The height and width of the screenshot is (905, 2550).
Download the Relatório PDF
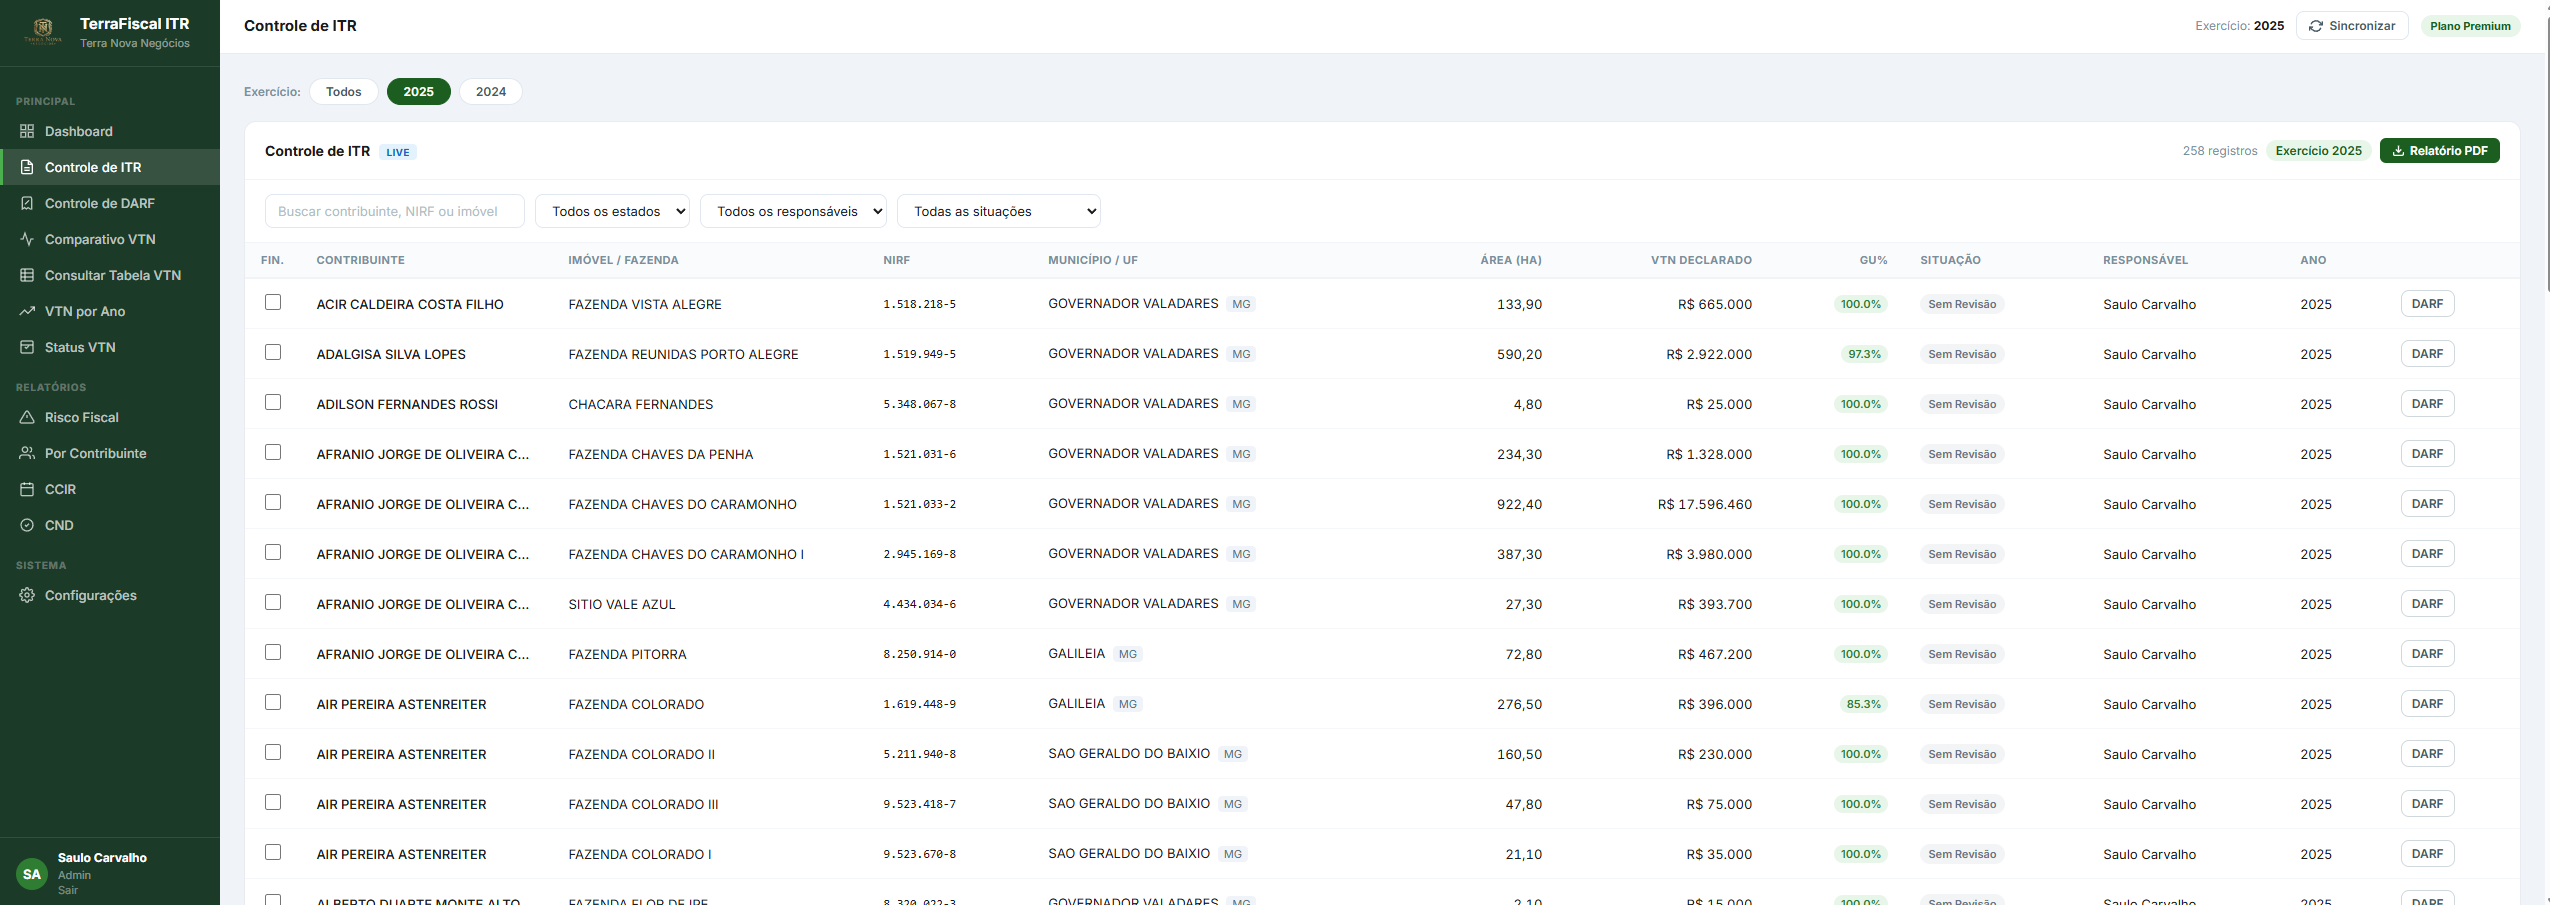[x=2439, y=151]
